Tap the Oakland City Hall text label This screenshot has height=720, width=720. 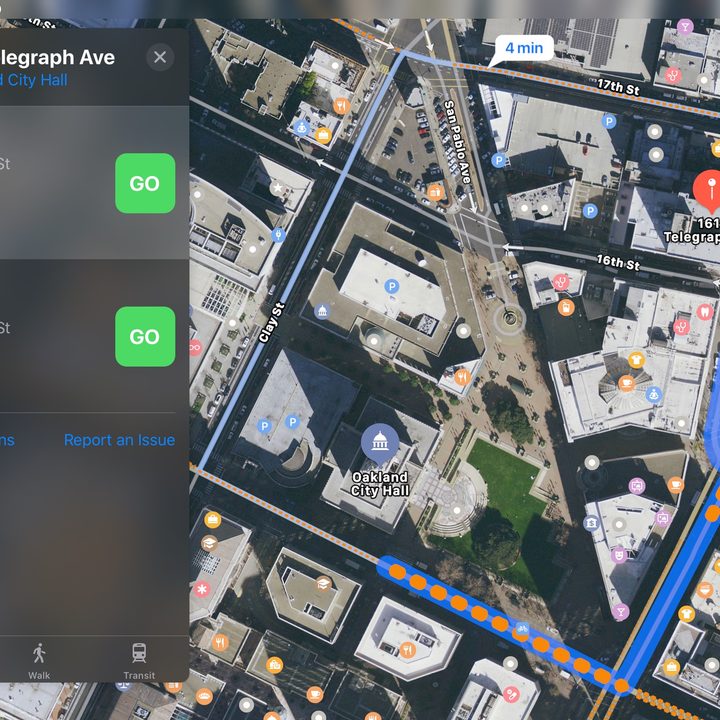[x=380, y=484]
